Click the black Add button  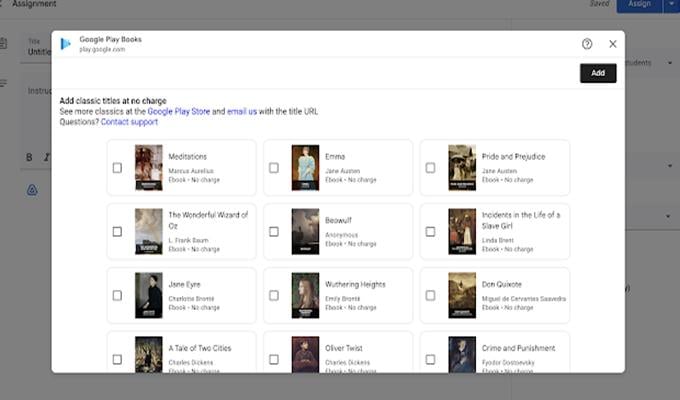click(x=598, y=73)
